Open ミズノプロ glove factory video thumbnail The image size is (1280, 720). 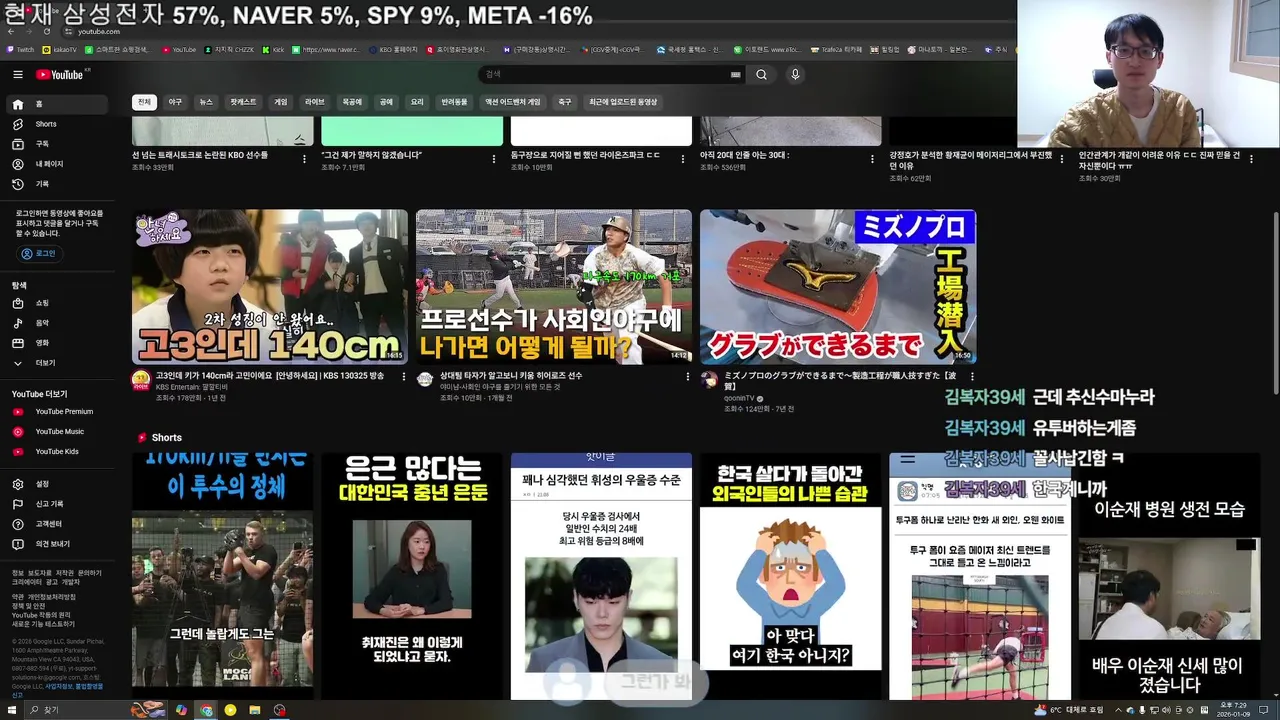838,287
